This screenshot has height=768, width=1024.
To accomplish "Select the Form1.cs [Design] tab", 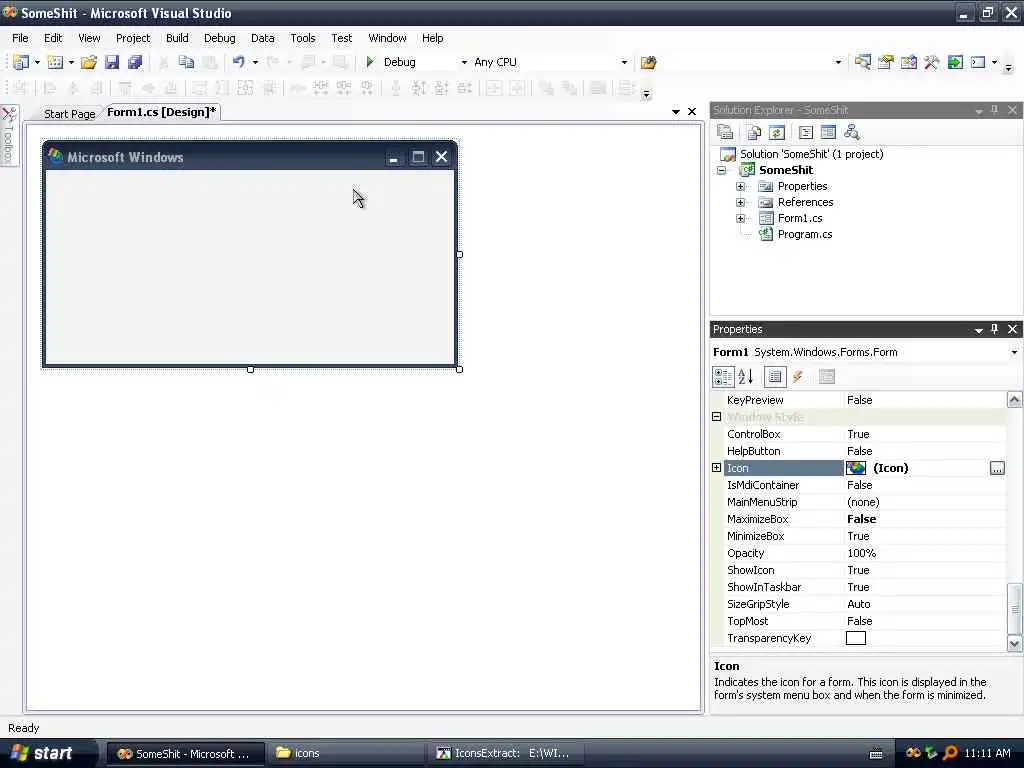I will (161, 112).
